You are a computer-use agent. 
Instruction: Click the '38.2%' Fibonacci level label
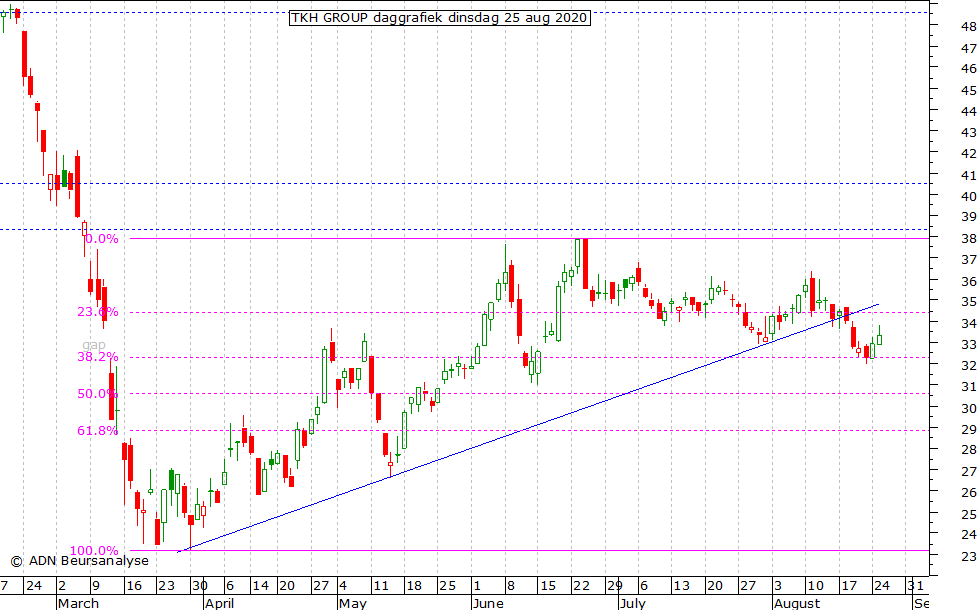(98, 357)
